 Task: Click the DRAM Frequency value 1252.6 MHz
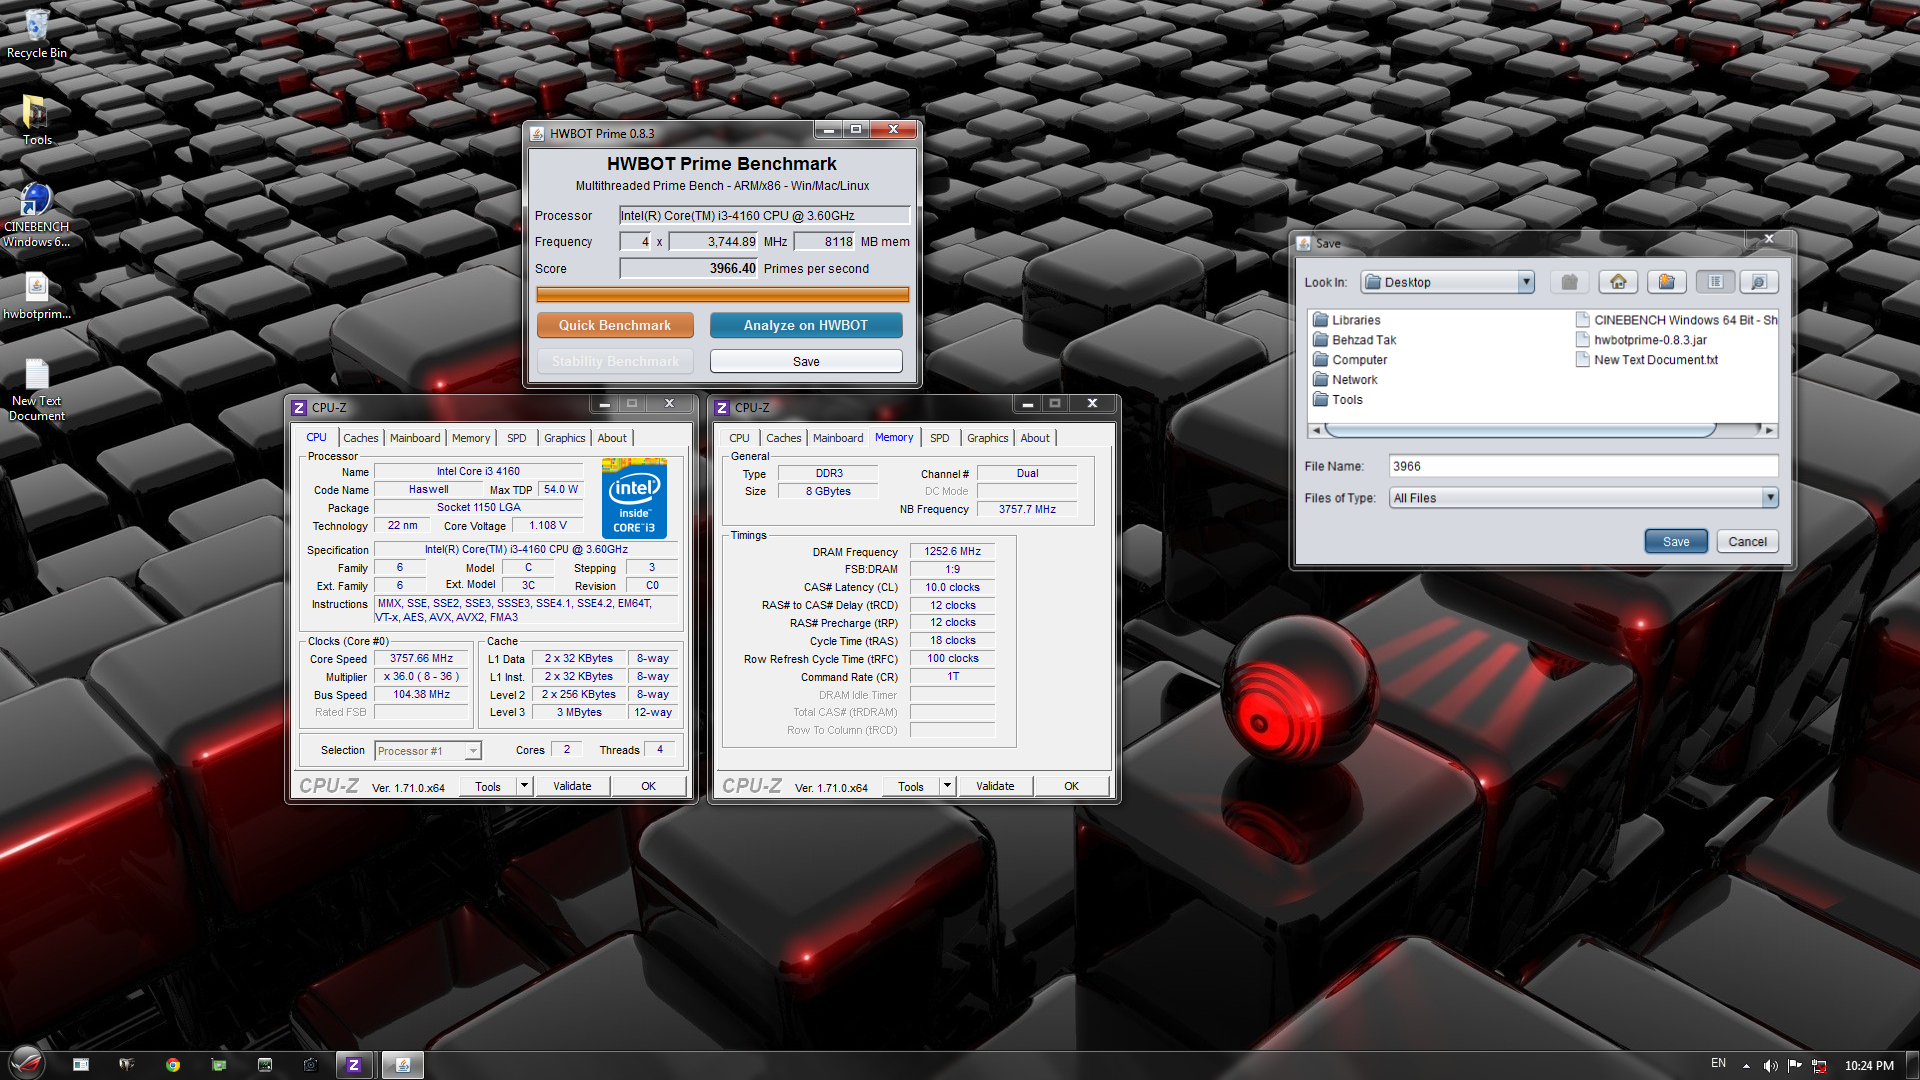point(952,551)
